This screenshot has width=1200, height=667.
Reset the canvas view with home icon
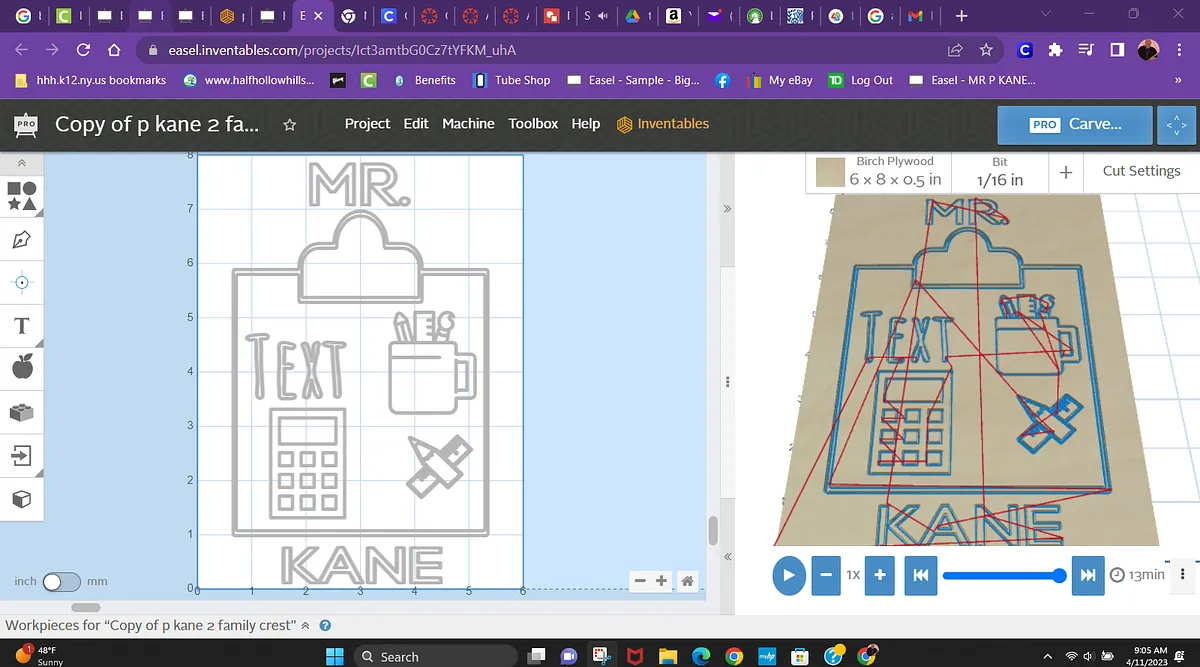[x=687, y=581]
